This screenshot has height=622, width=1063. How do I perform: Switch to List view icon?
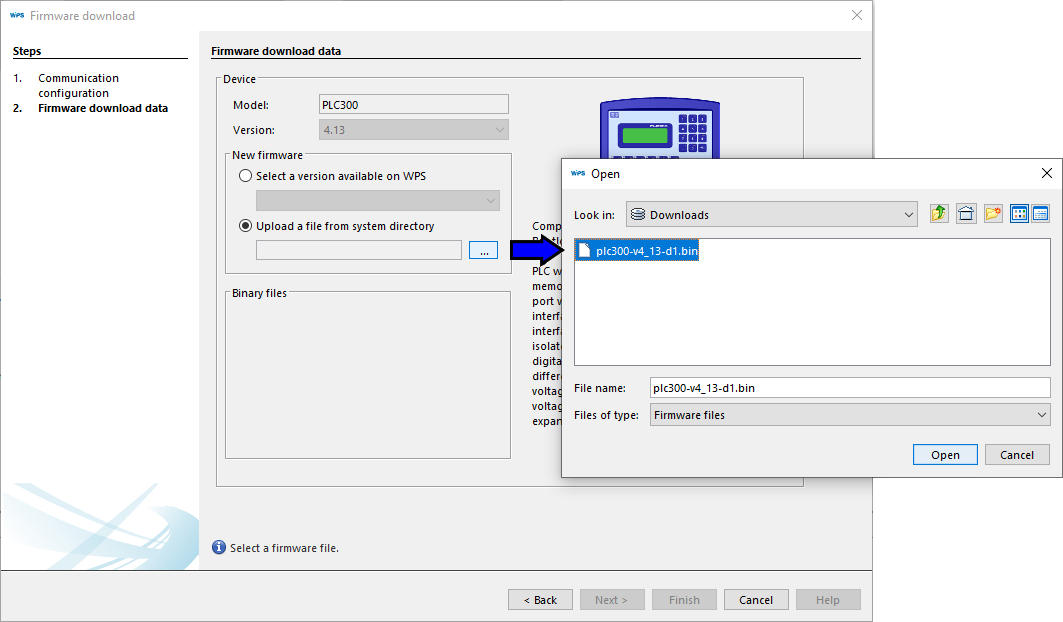(x=1019, y=214)
